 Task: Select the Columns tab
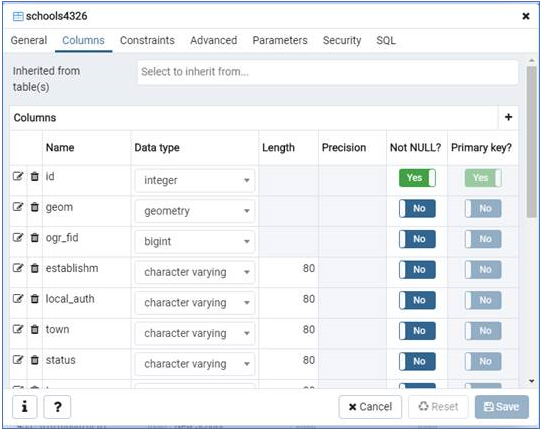click(83, 40)
